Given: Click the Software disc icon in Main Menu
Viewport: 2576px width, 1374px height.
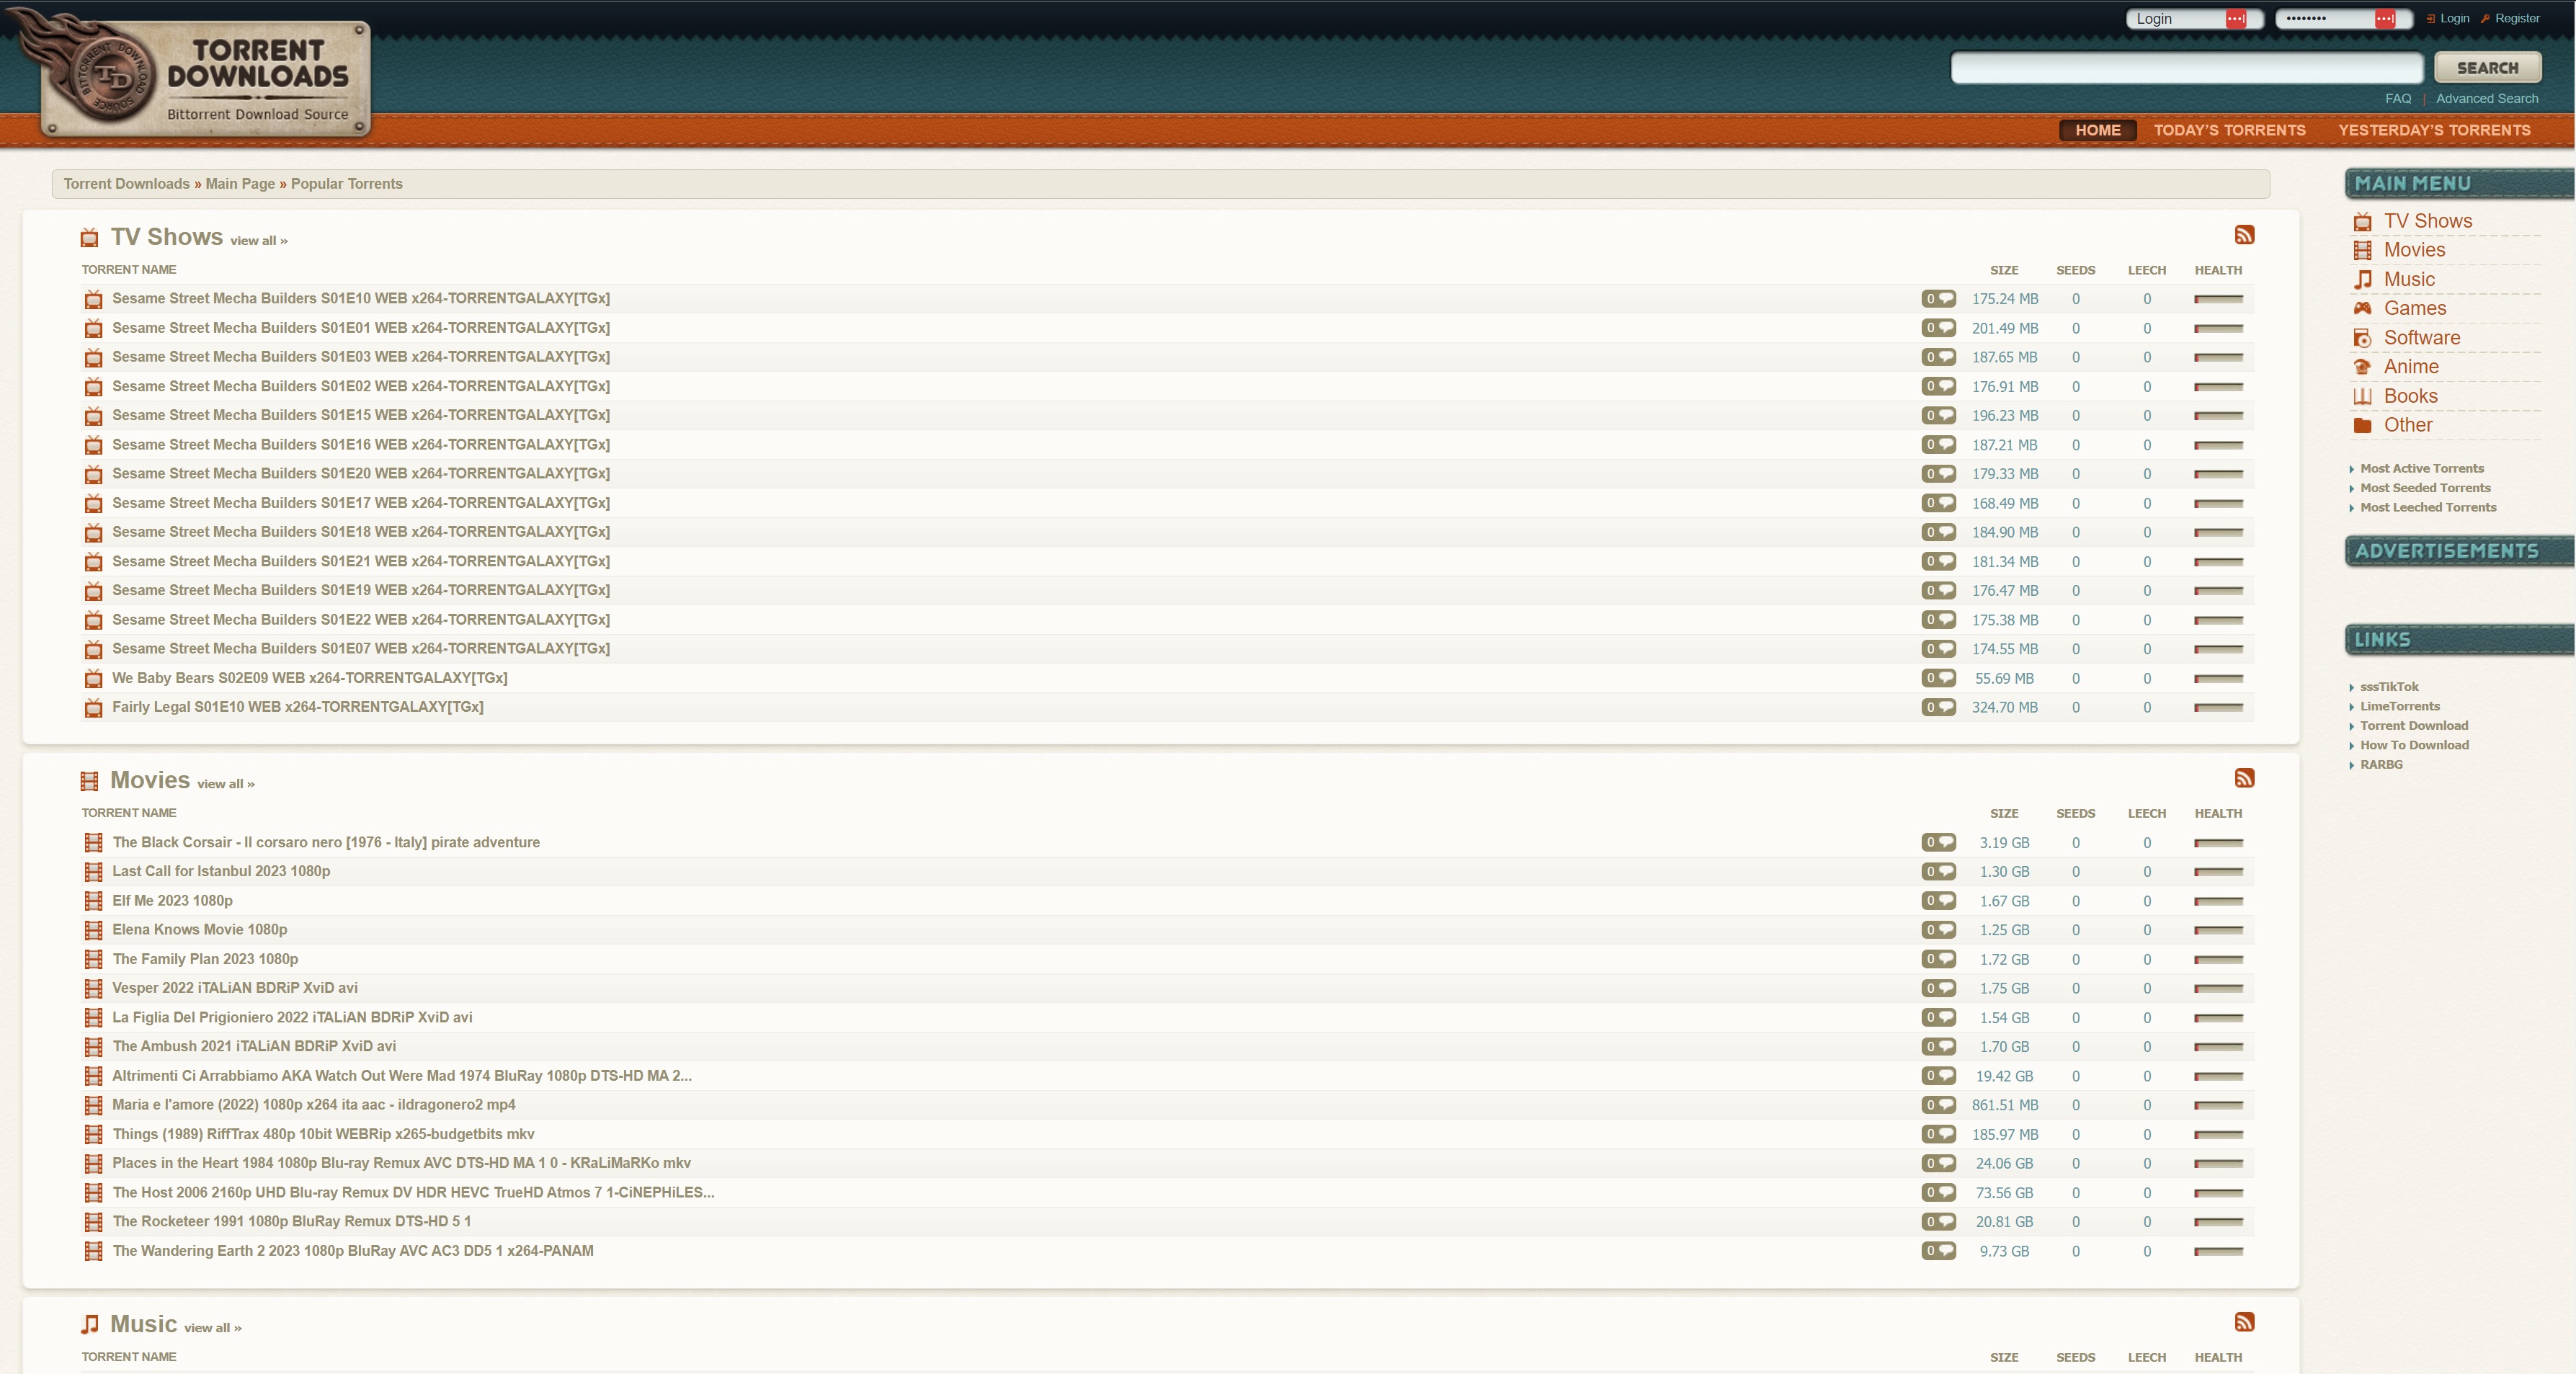Looking at the screenshot, I should 2362,338.
